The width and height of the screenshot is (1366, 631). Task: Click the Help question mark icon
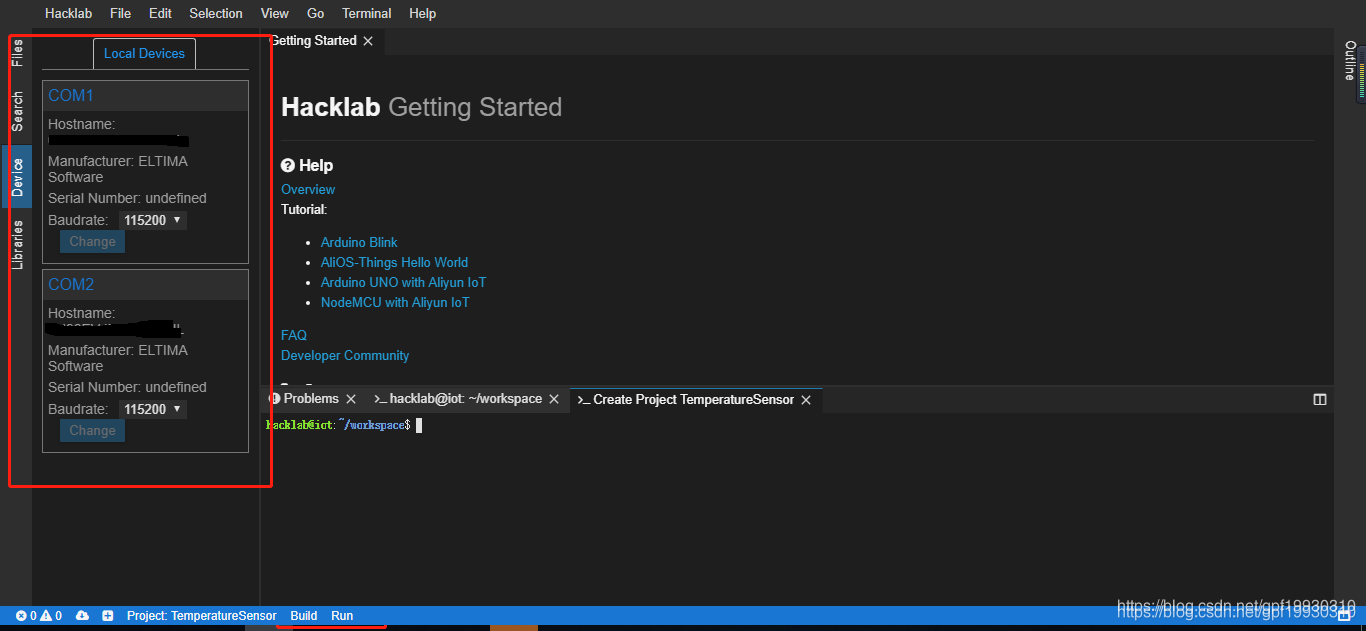(x=288, y=166)
